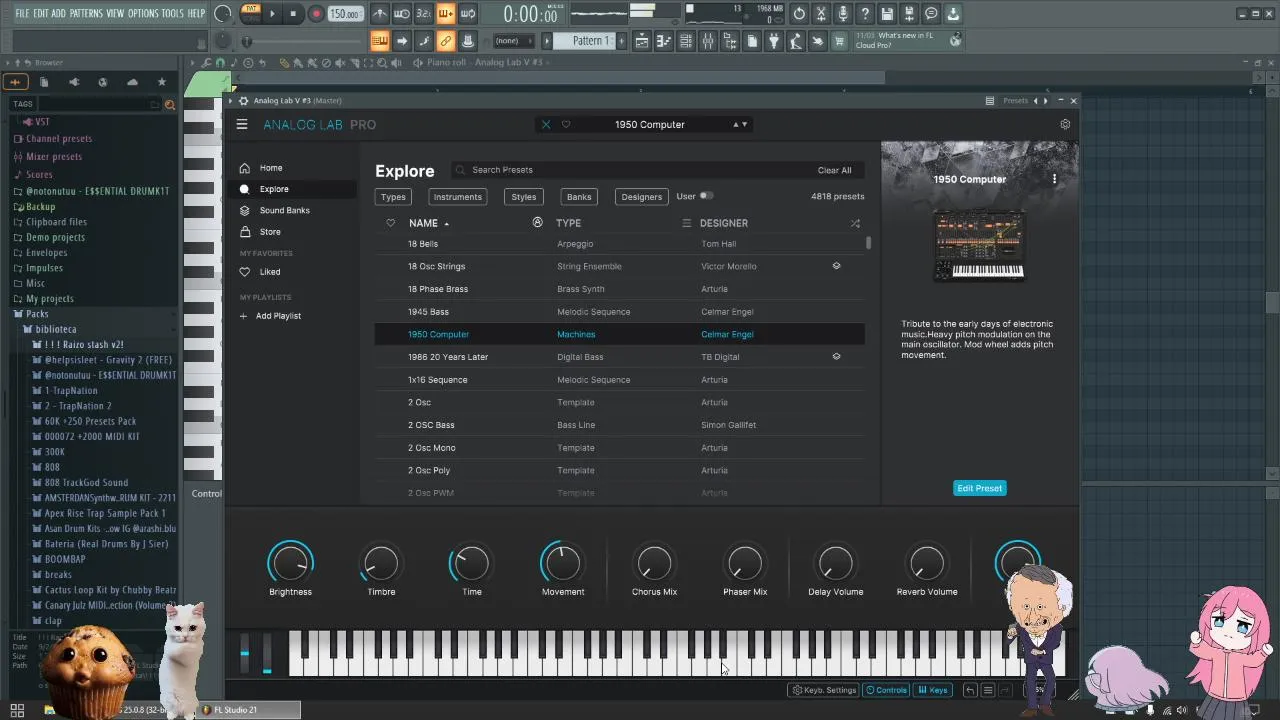Select the 18 Osc Strings preset
Screen dimensions: 1280x720
coord(620,266)
